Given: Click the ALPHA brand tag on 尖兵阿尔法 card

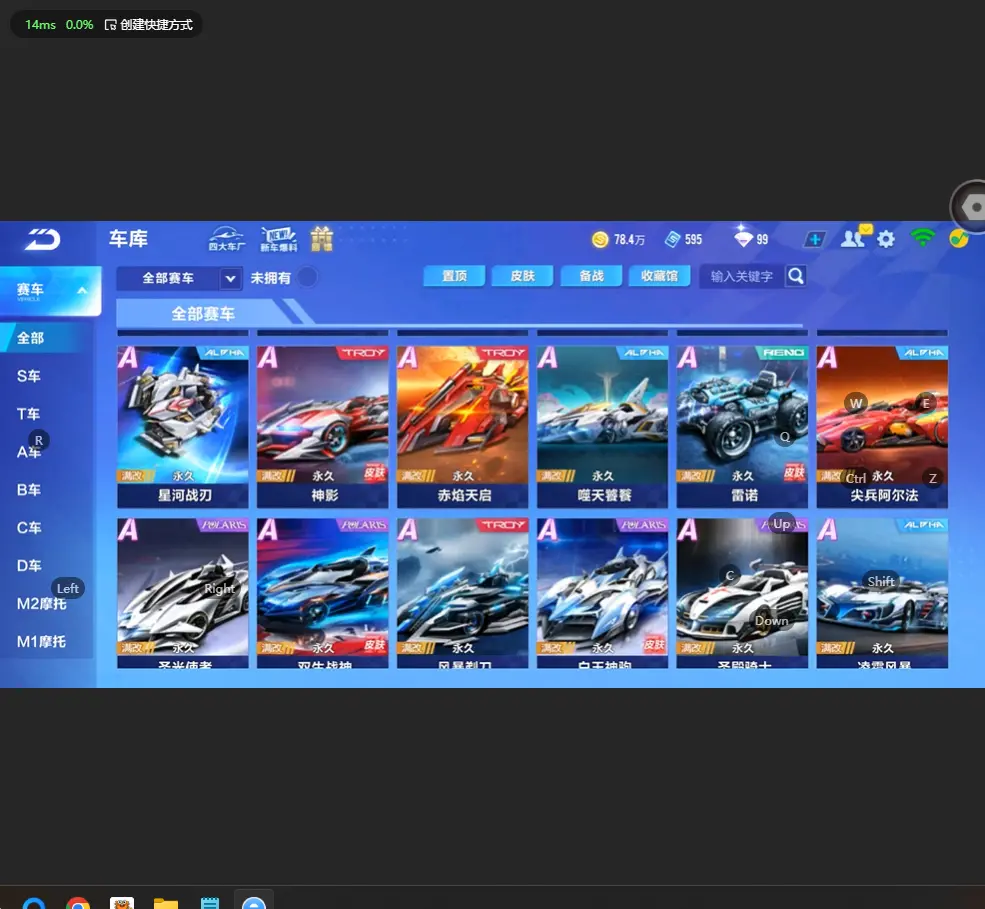Looking at the screenshot, I should [x=924, y=353].
